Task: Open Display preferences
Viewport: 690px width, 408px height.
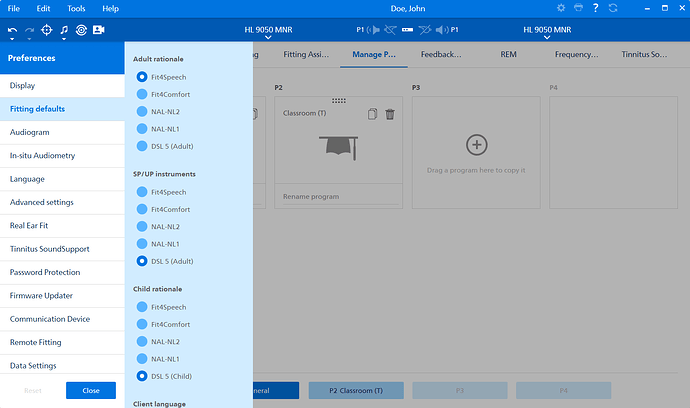Action: point(62,85)
